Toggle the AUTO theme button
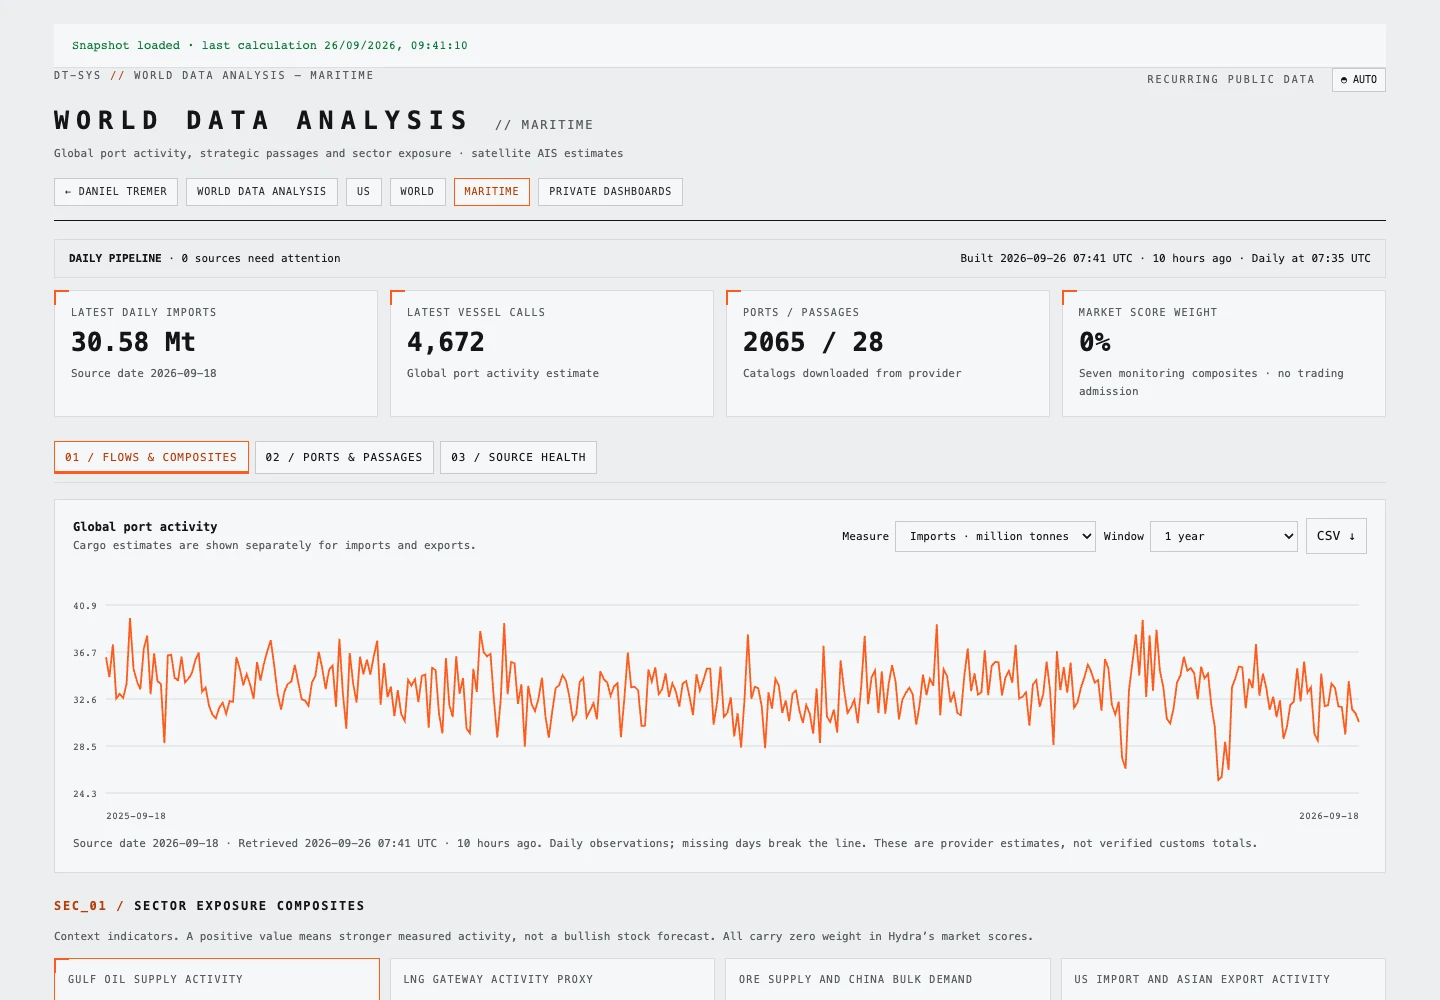The height and width of the screenshot is (1000, 1440). click(1358, 80)
